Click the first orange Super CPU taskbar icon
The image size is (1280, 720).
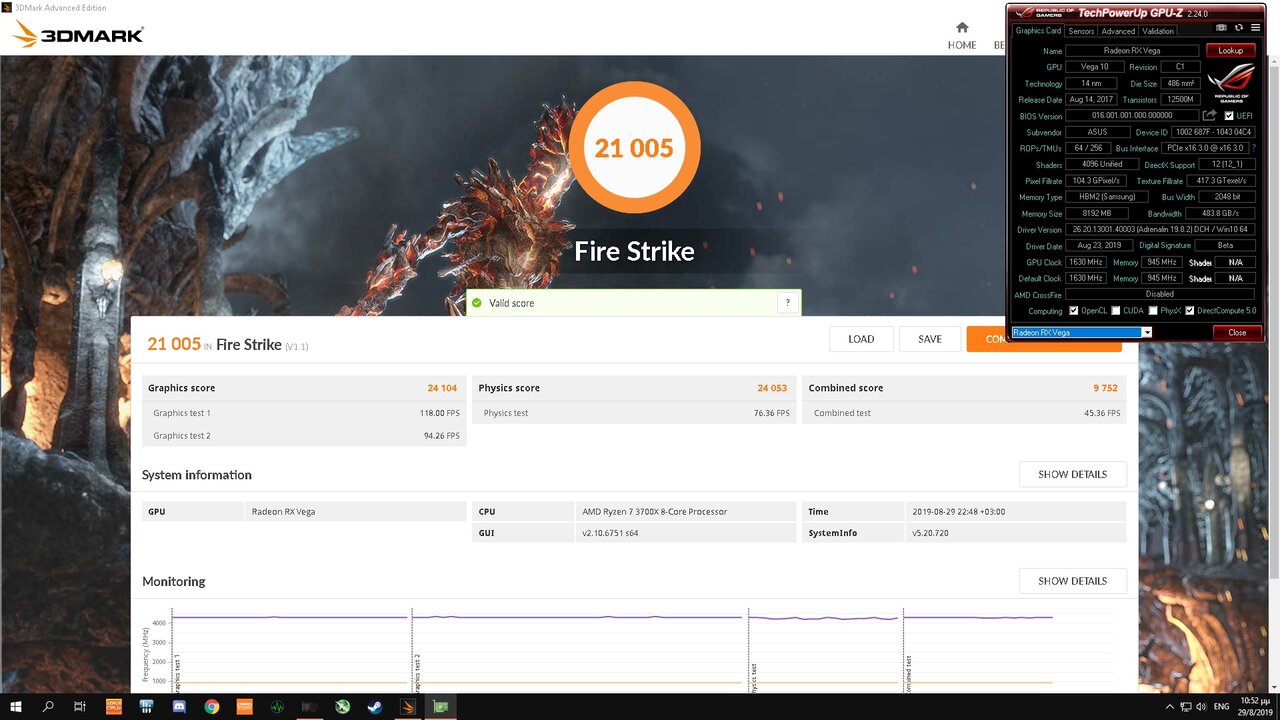pyautogui.click(x=114, y=707)
